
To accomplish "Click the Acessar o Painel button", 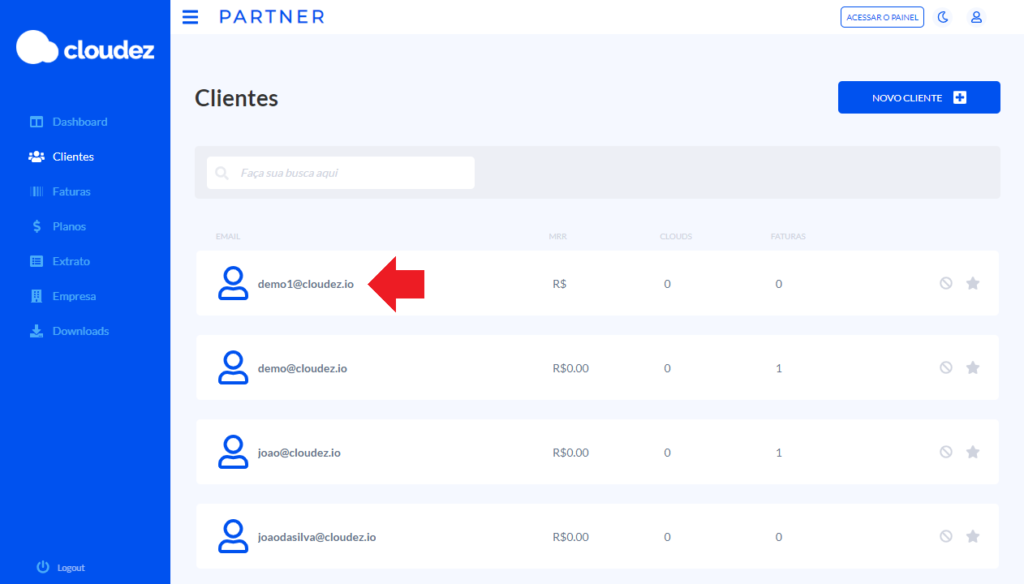I will coord(882,17).
